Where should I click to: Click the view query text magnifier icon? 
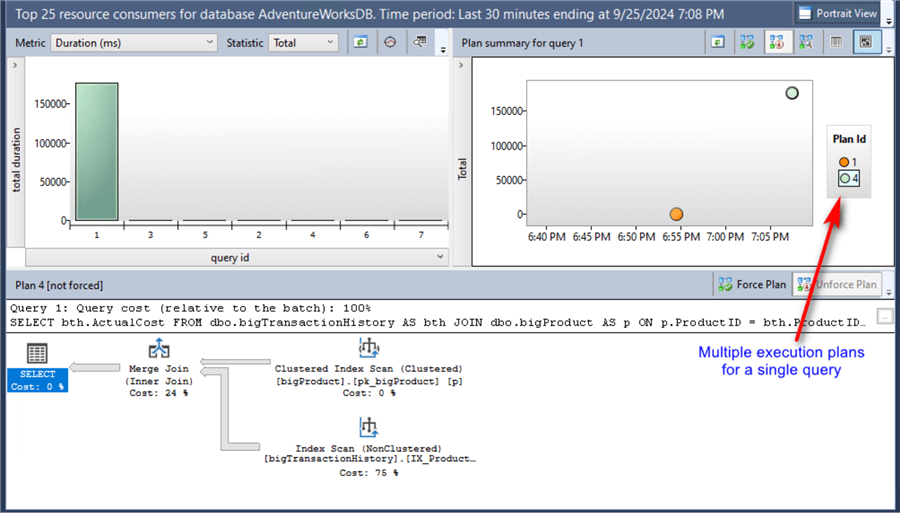coord(420,42)
